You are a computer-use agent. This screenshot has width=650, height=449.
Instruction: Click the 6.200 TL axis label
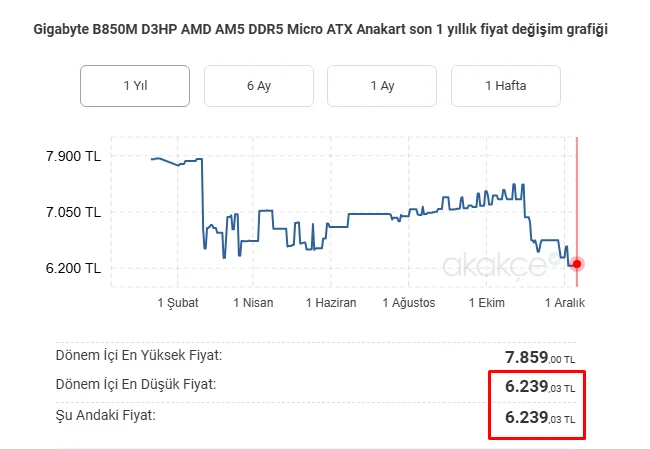tap(74, 268)
